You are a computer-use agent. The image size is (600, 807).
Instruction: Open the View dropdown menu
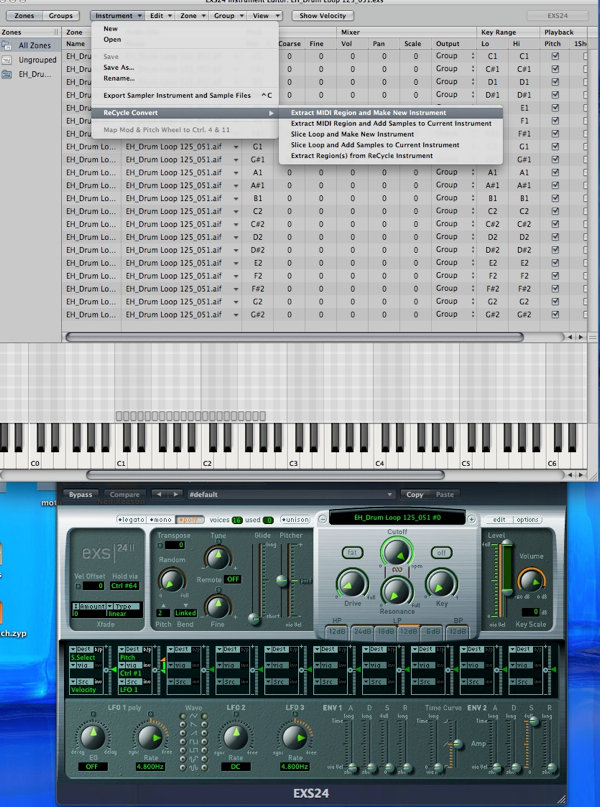tap(266, 16)
